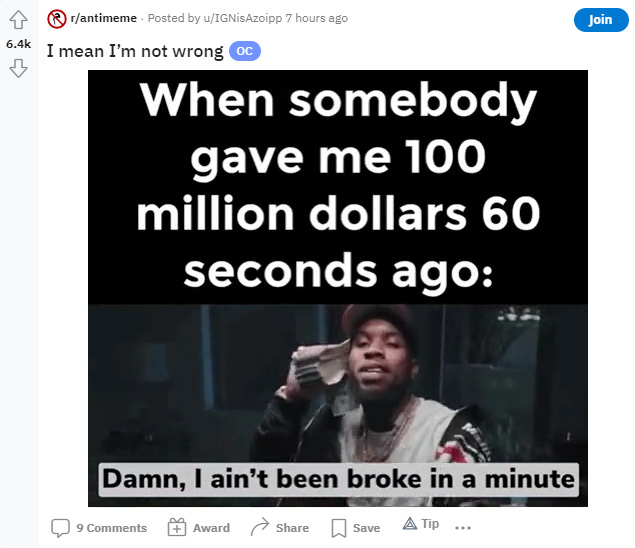Image resolution: width=635 pixels, height=548 pixels.
Task: Open the three-dot more options menu
Action: coord(463,528)
